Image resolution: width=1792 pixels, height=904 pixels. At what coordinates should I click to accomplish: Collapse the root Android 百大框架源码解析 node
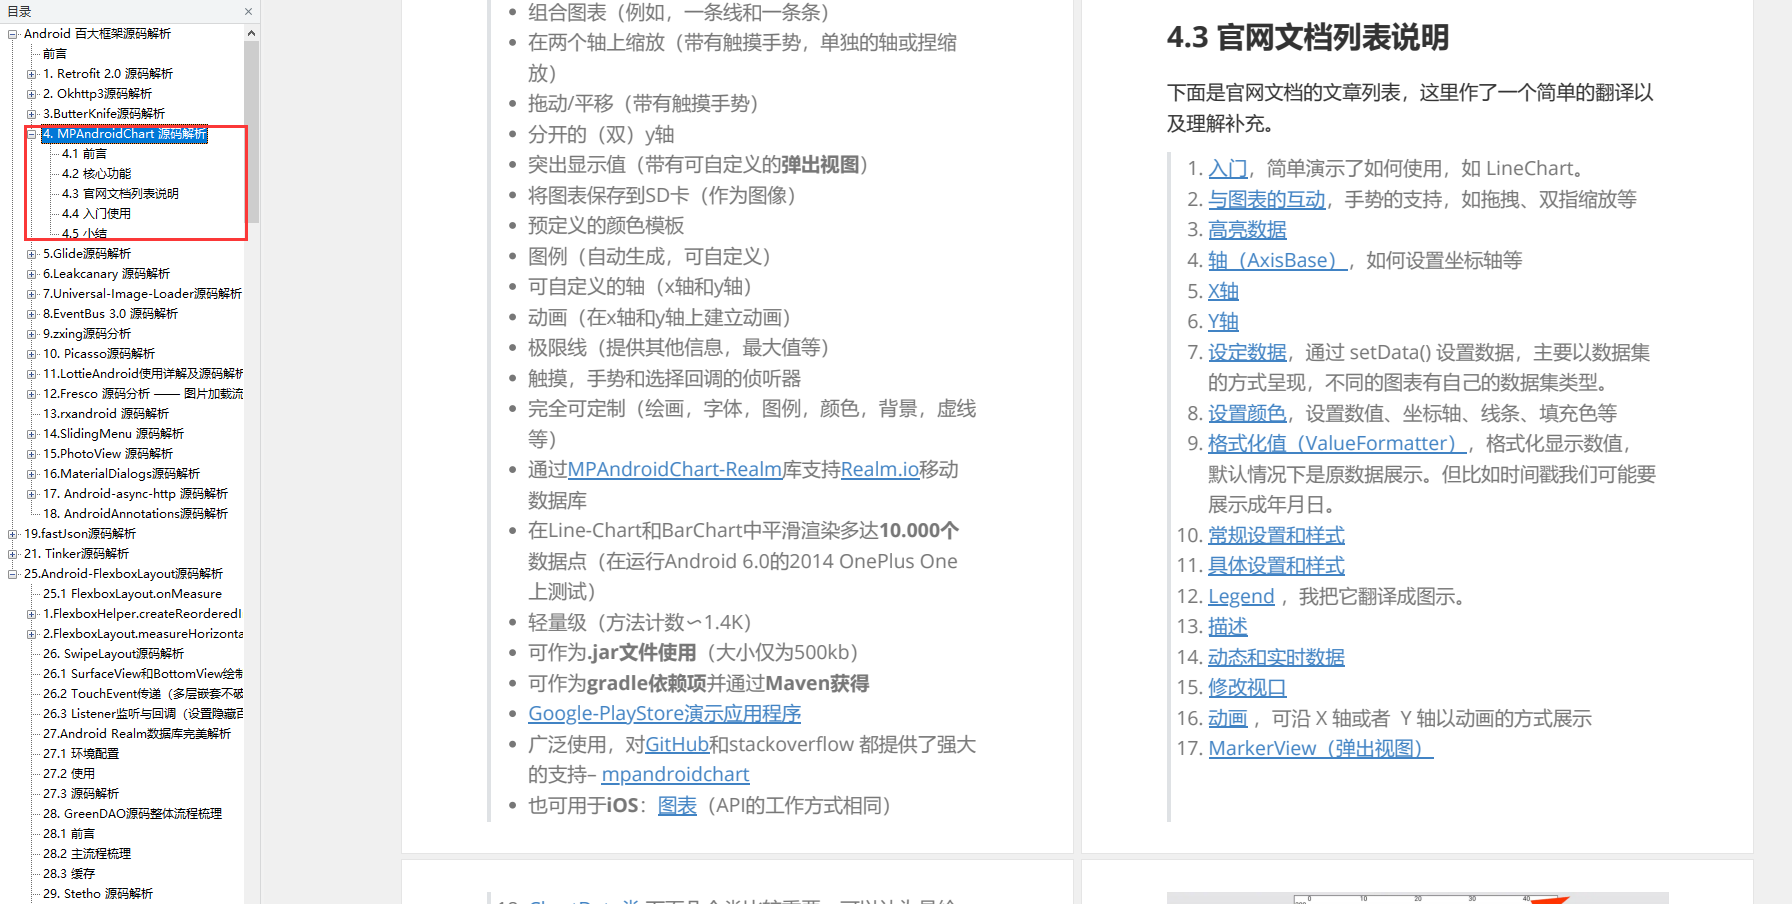click(13, 34)
